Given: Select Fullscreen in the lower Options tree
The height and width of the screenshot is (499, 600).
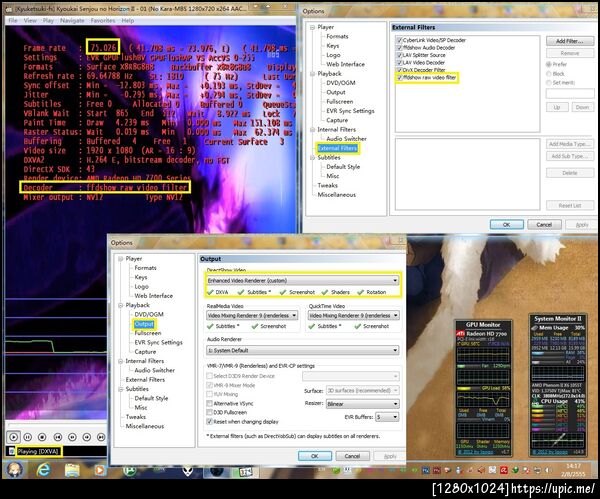Looking at the screenshot, I should [x=148, y=333].
